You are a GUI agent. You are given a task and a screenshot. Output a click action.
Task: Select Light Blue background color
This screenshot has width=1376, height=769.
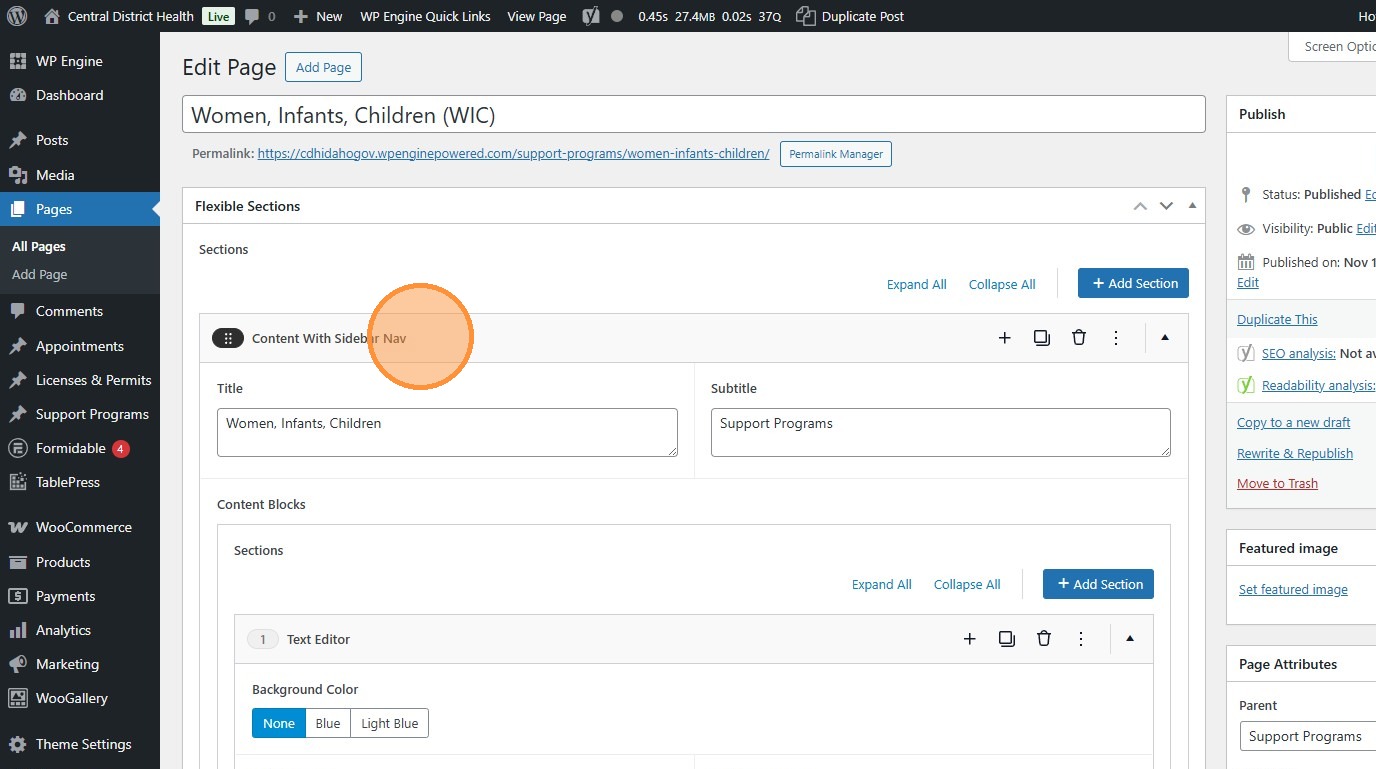tap(390, 723)
